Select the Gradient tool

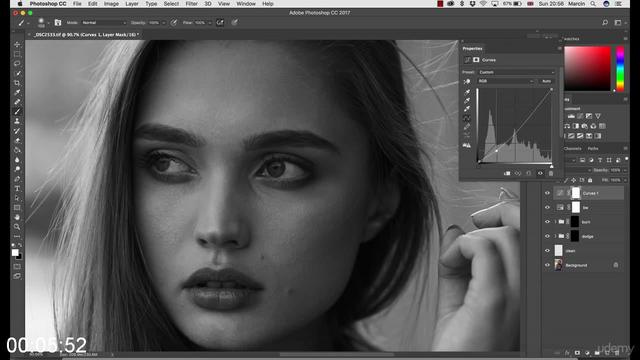(17, 150)
